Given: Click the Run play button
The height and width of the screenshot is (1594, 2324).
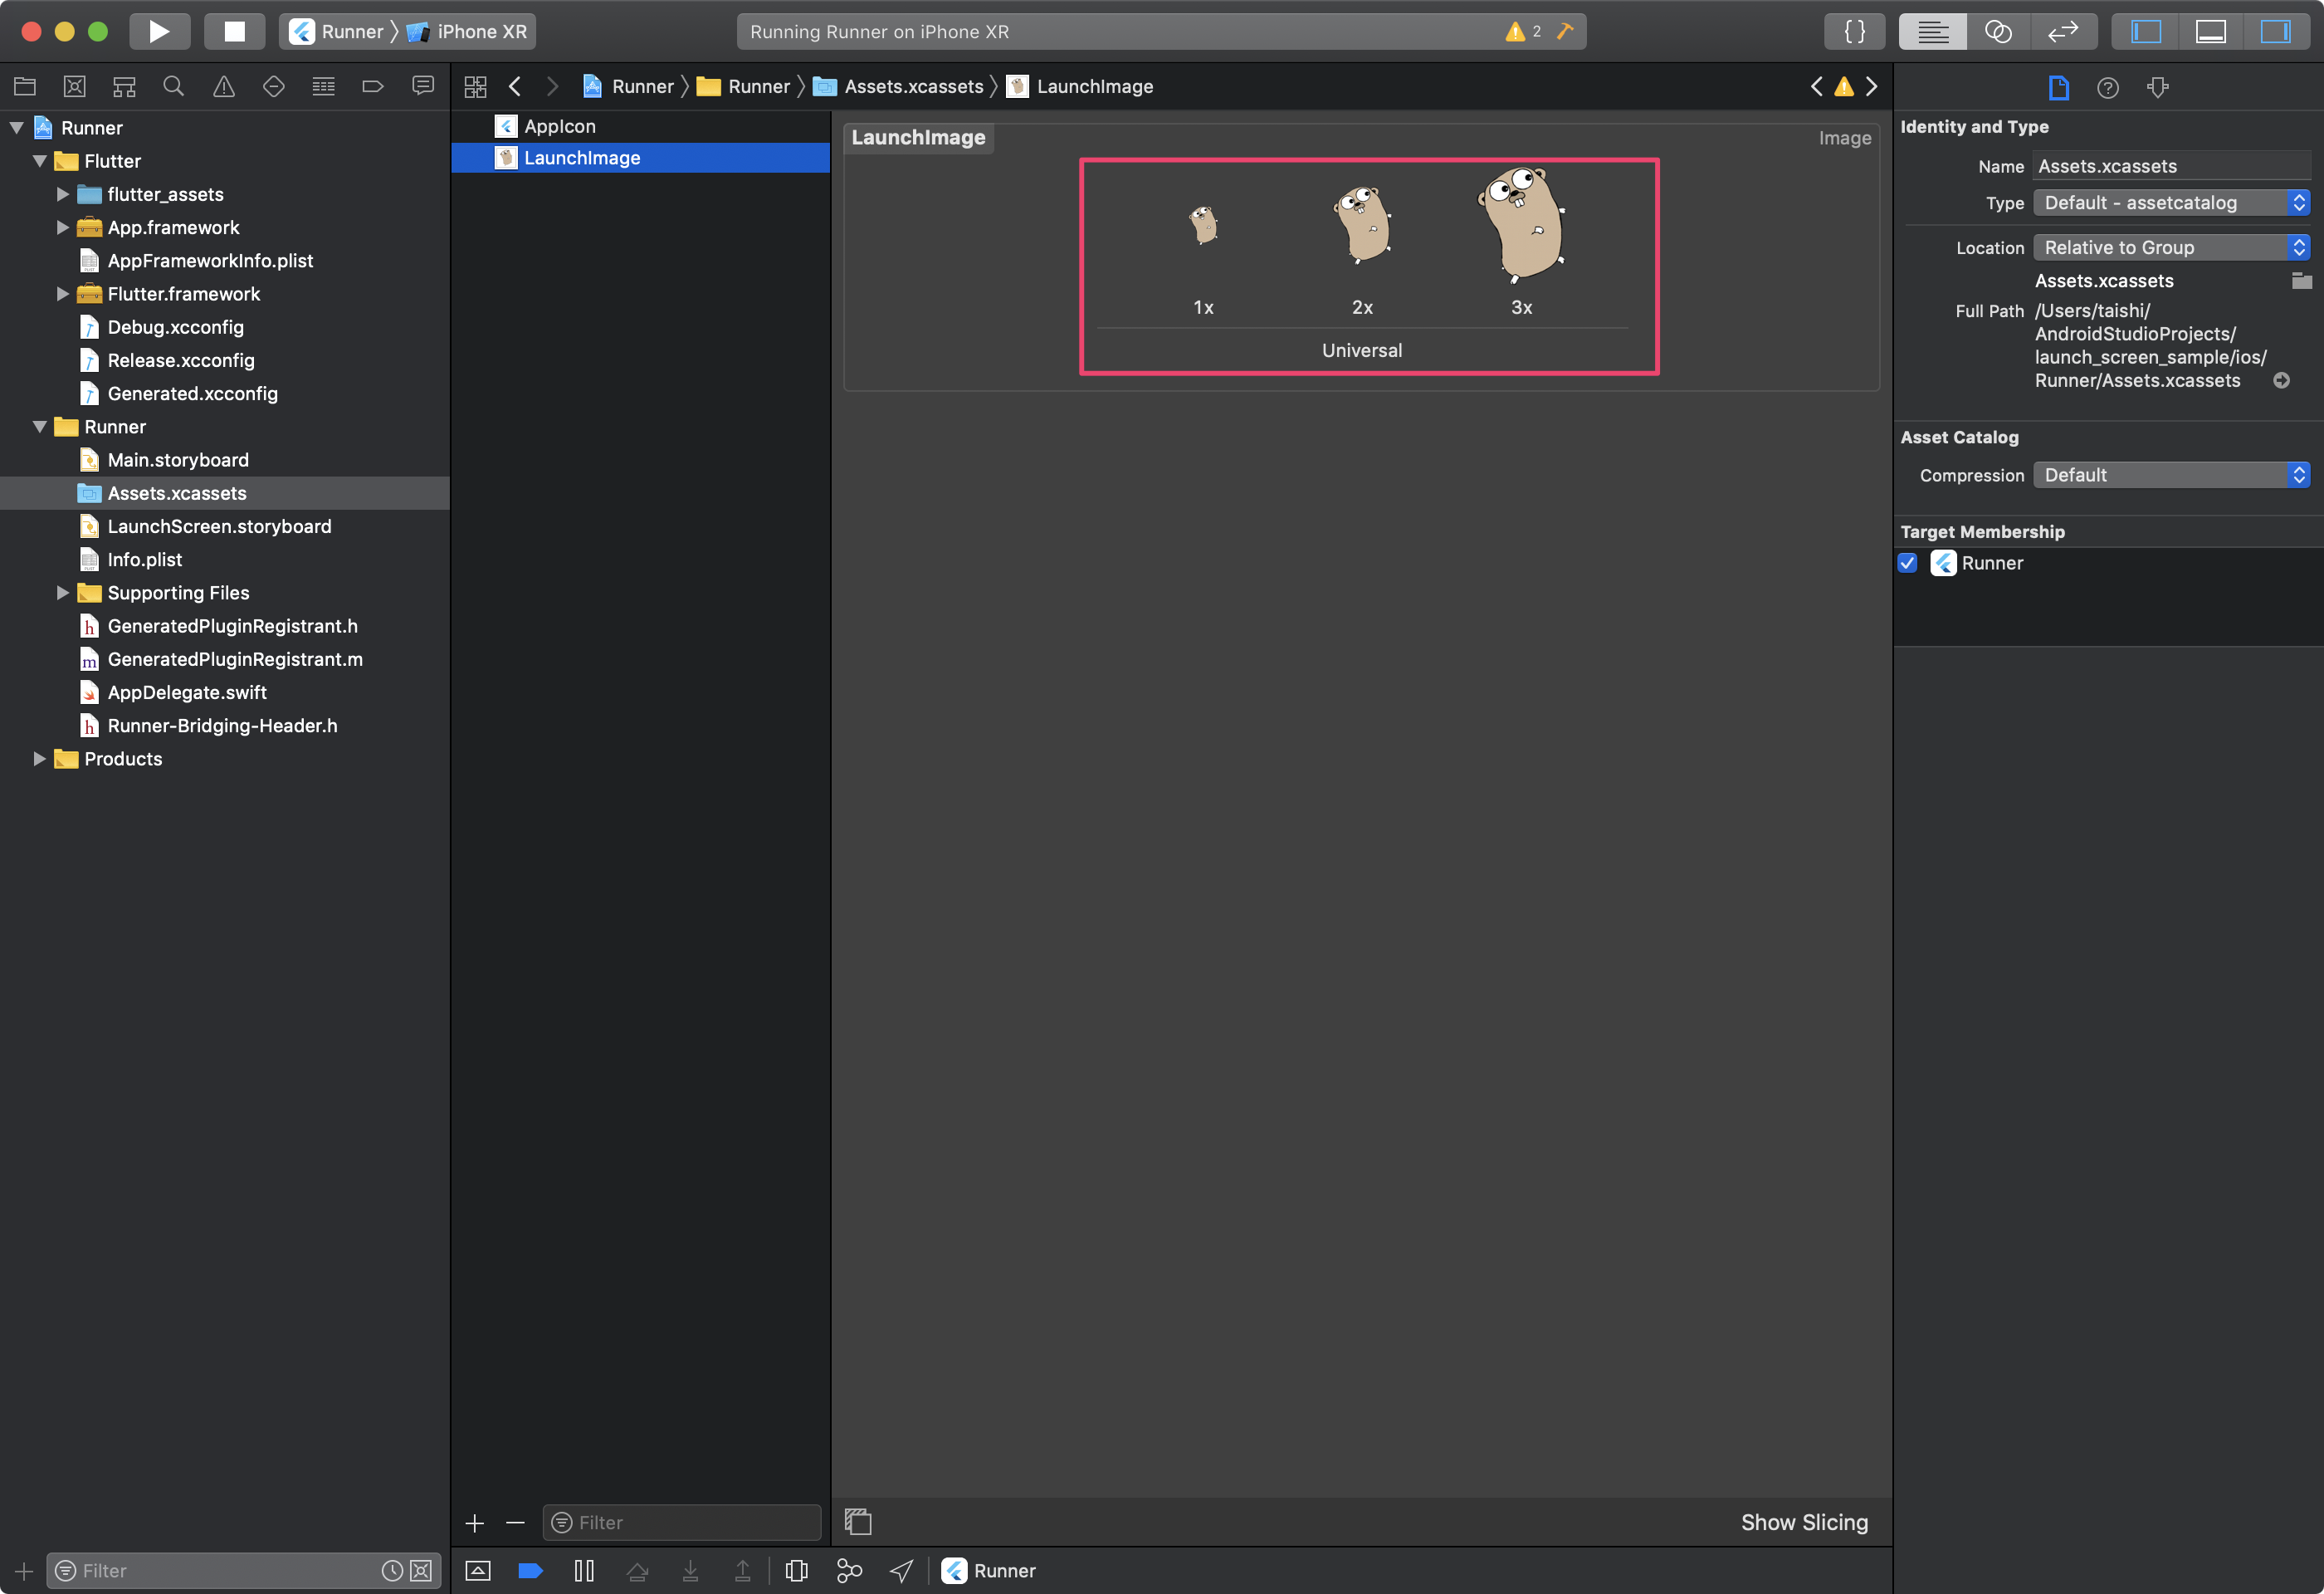Looking at the screenshot, I should tap(159, 31).
